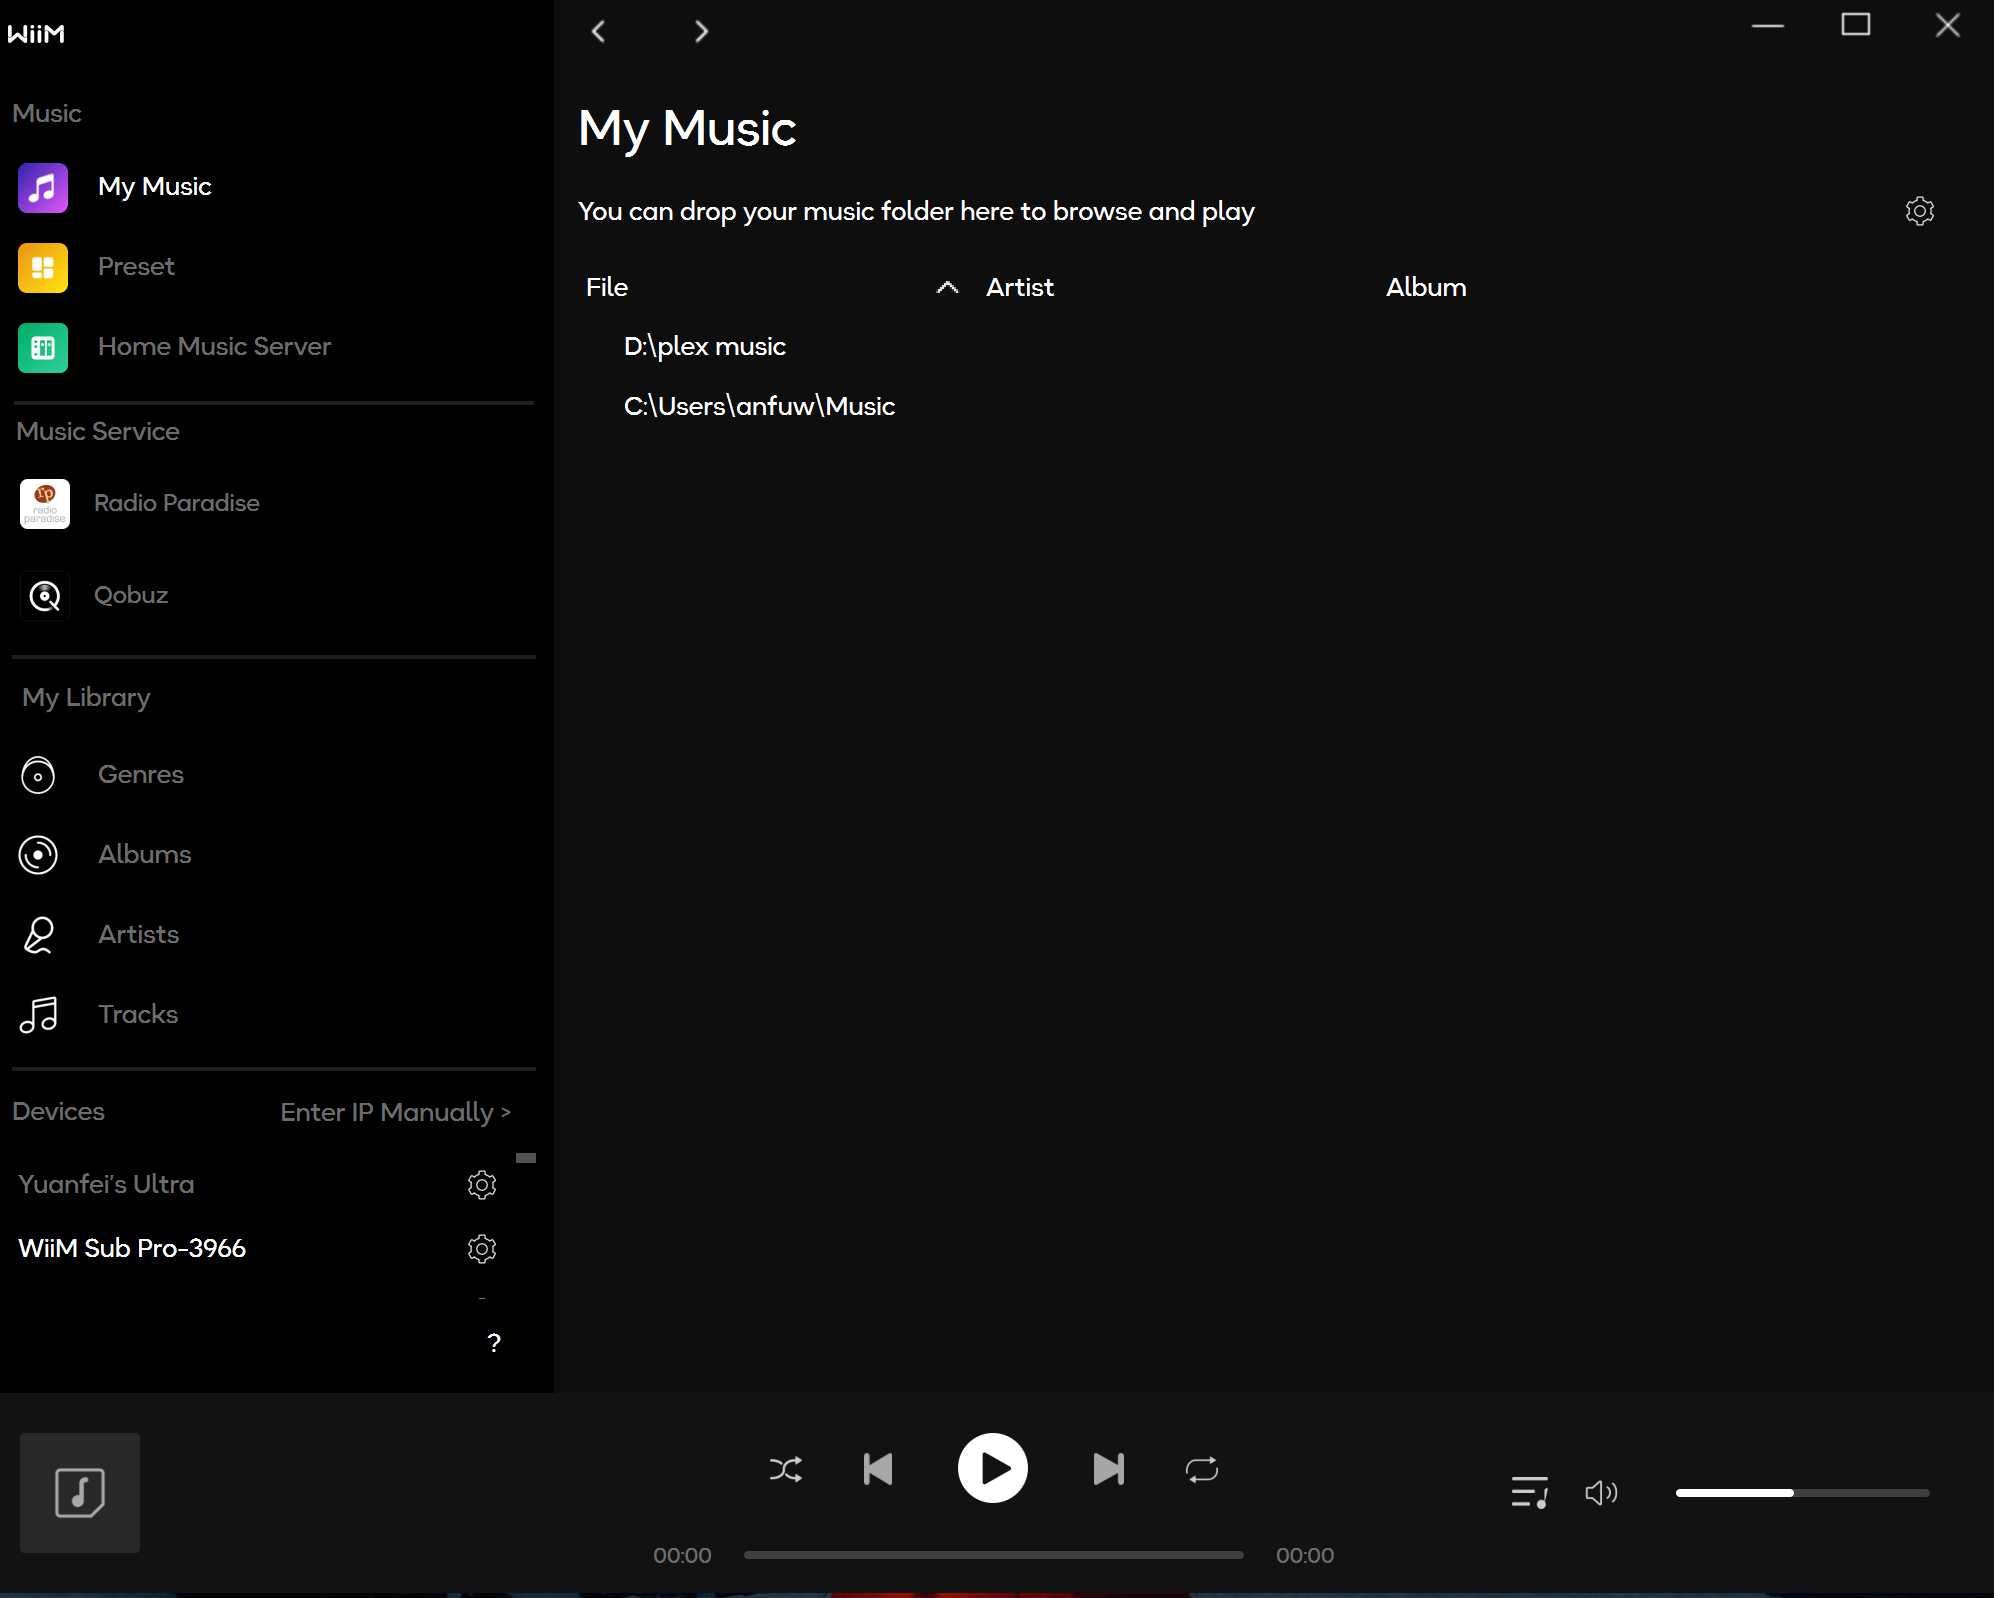
Task: Click Enter IP Manually link
Action: coord(395,1113)
